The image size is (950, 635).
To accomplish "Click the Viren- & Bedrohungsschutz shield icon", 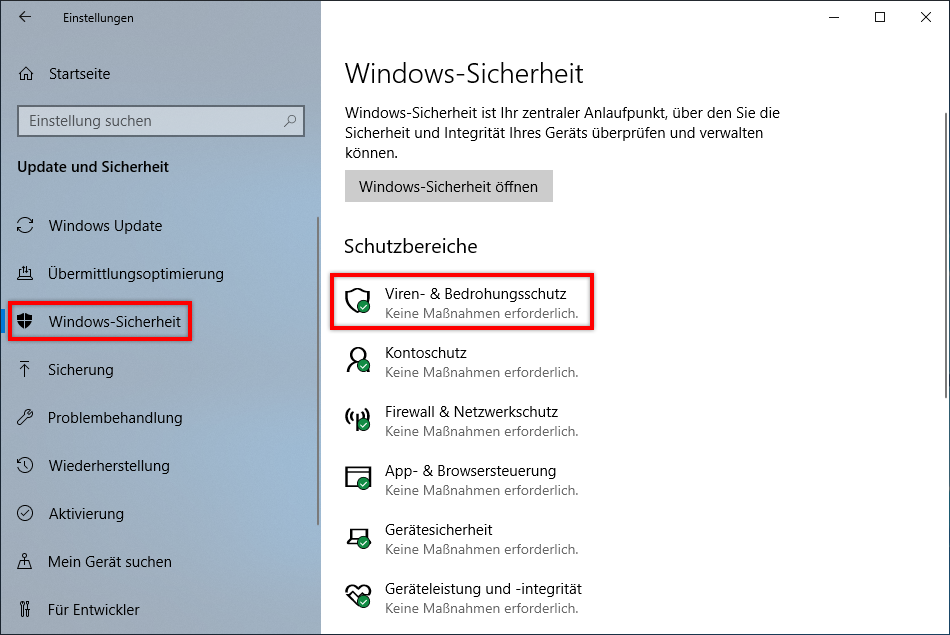I will point(357,301).
